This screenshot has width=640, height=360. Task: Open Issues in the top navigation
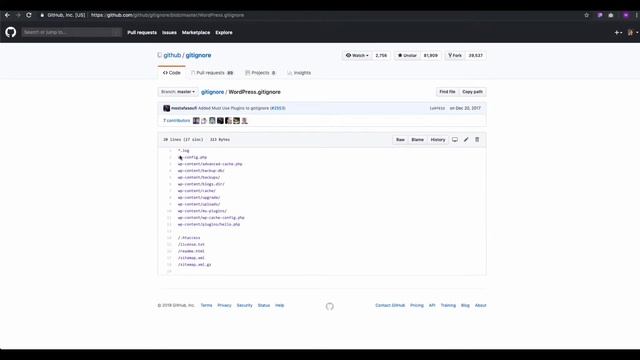pyautogui.click(x=169, y=33)
